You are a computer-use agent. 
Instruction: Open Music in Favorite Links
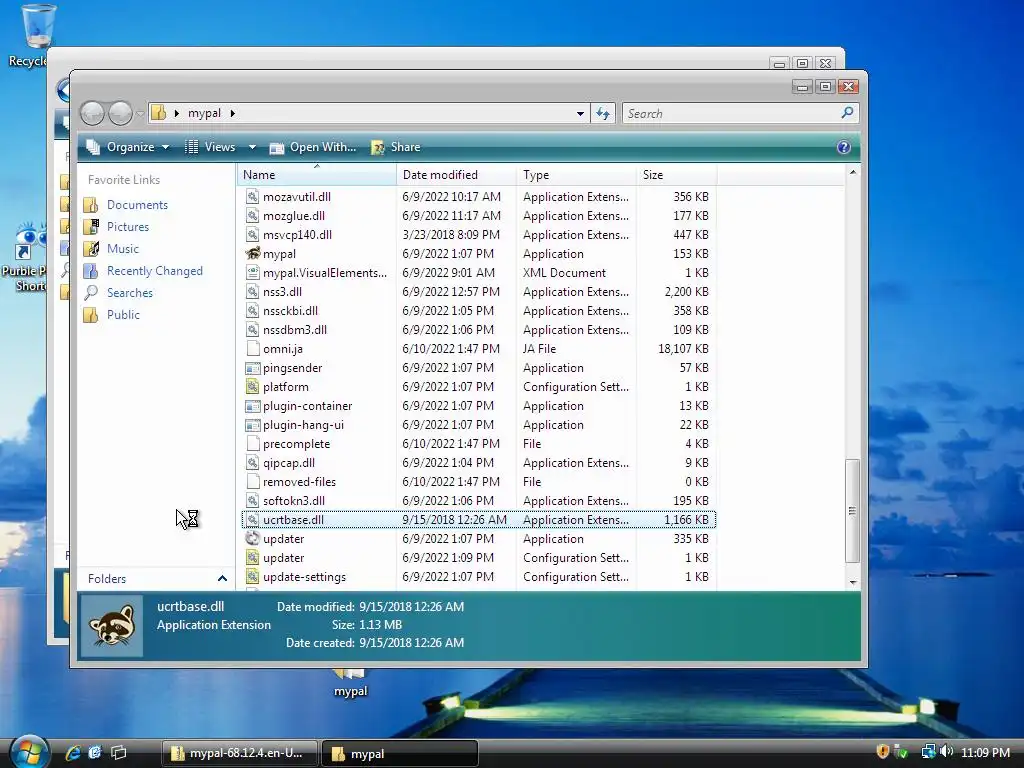(123, 249)
